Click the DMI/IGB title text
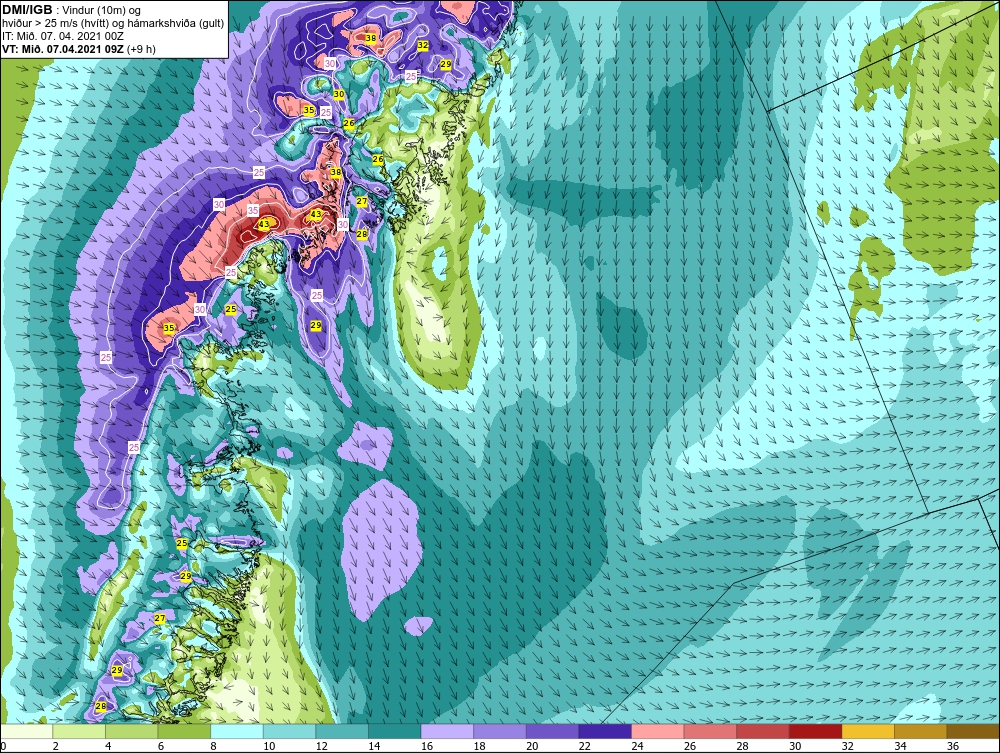 pos(27,10)
